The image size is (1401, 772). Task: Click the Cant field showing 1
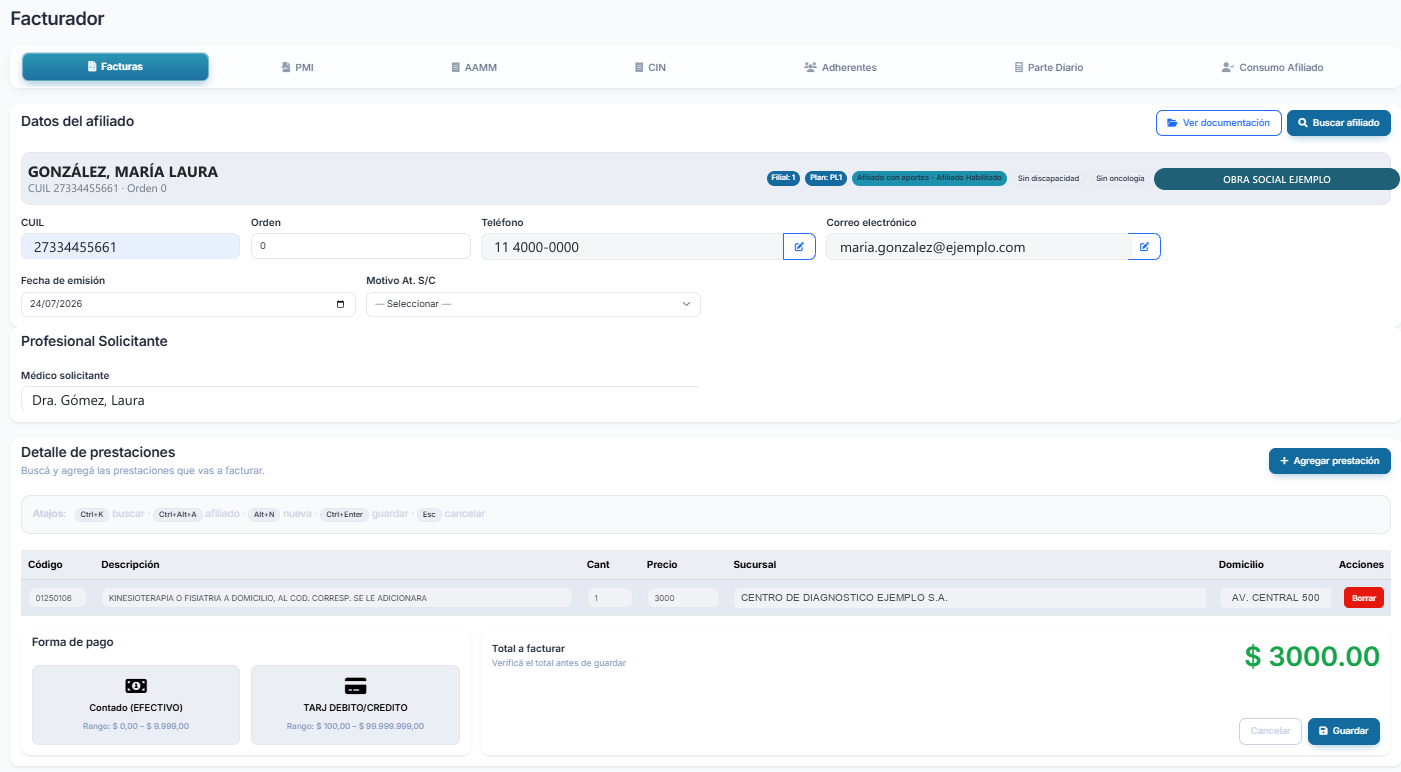click(609, 598)
